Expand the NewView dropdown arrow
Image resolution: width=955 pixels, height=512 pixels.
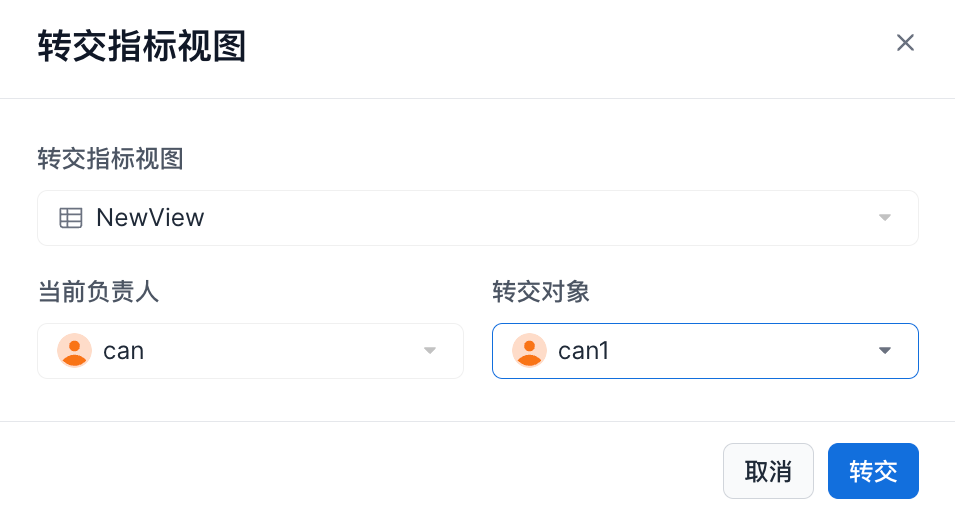click(x=884, y=218)
